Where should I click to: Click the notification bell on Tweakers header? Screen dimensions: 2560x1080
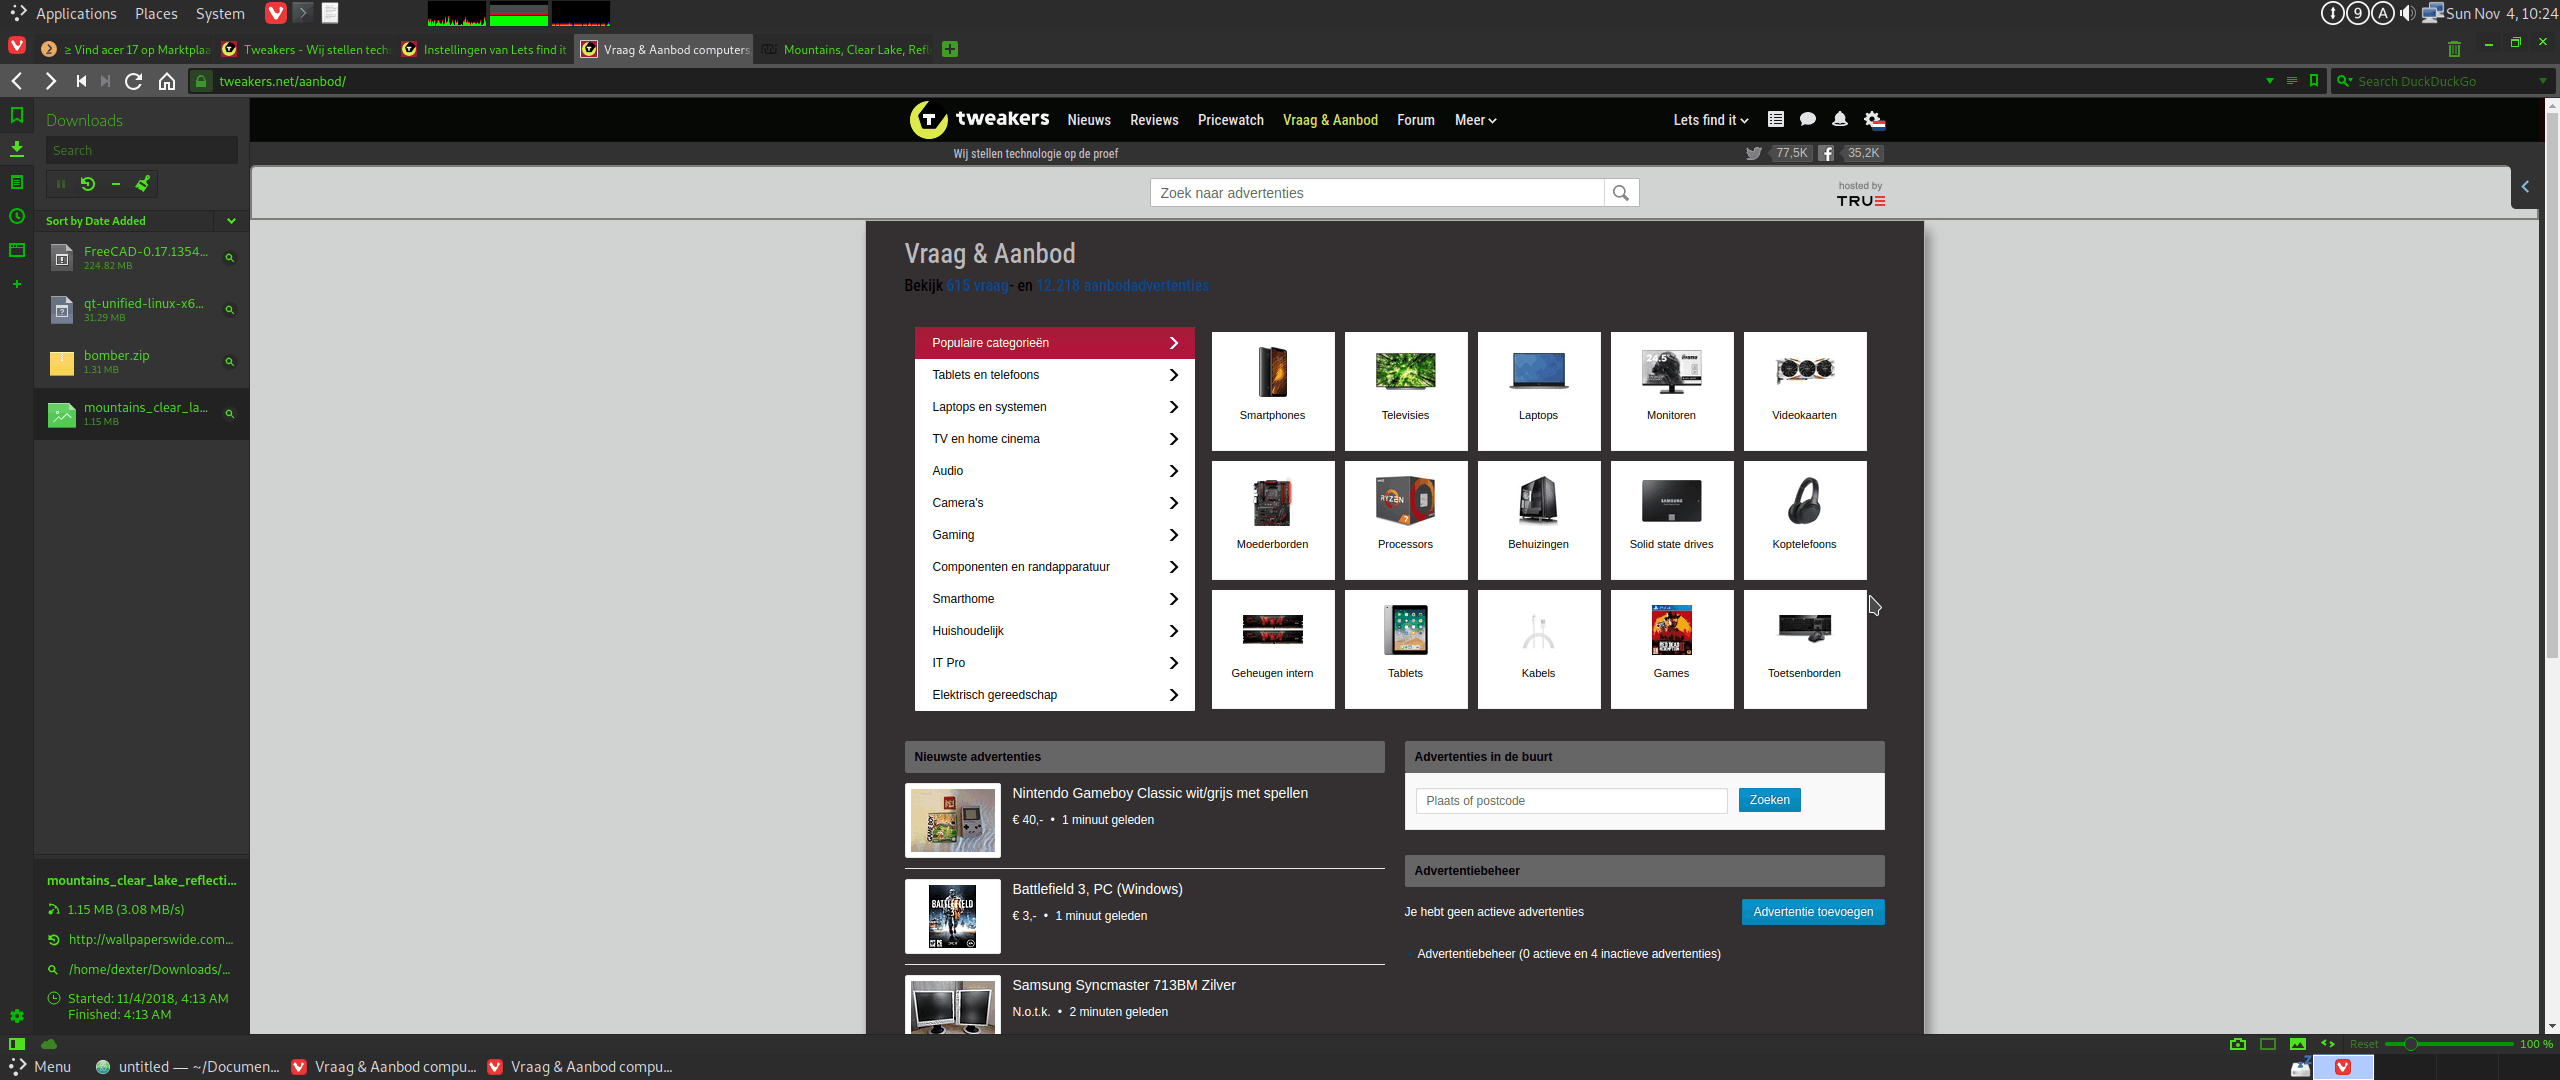click(1839, 120)
